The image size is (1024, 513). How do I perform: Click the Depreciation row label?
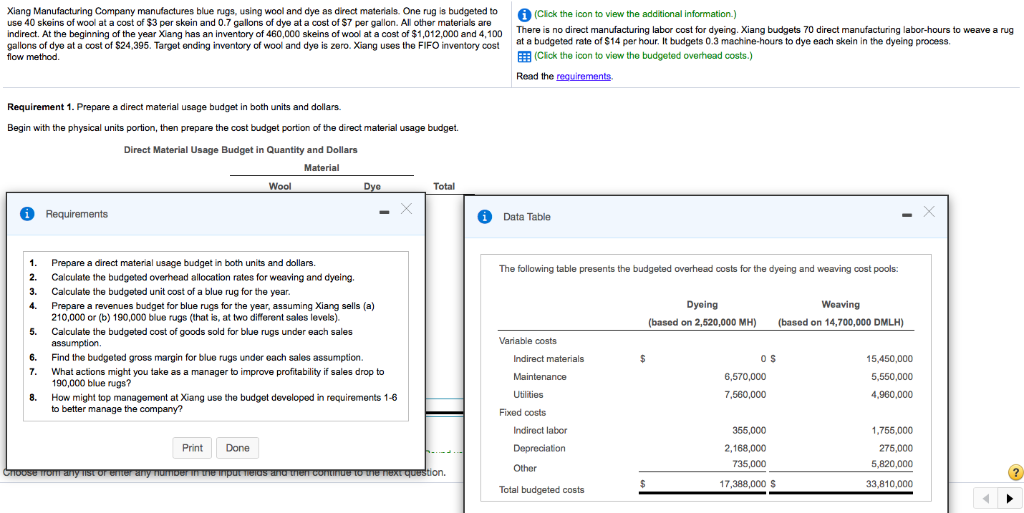[x=539, y=448]
